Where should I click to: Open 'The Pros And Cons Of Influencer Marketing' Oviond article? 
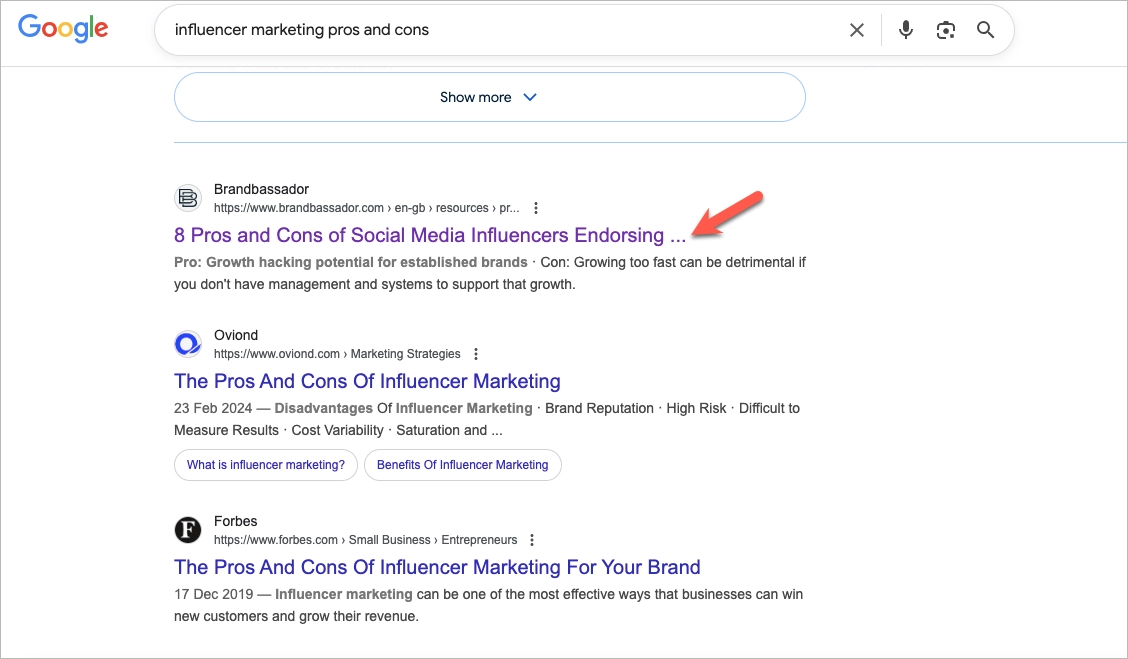pyautogui.click(x=367, y=381)
